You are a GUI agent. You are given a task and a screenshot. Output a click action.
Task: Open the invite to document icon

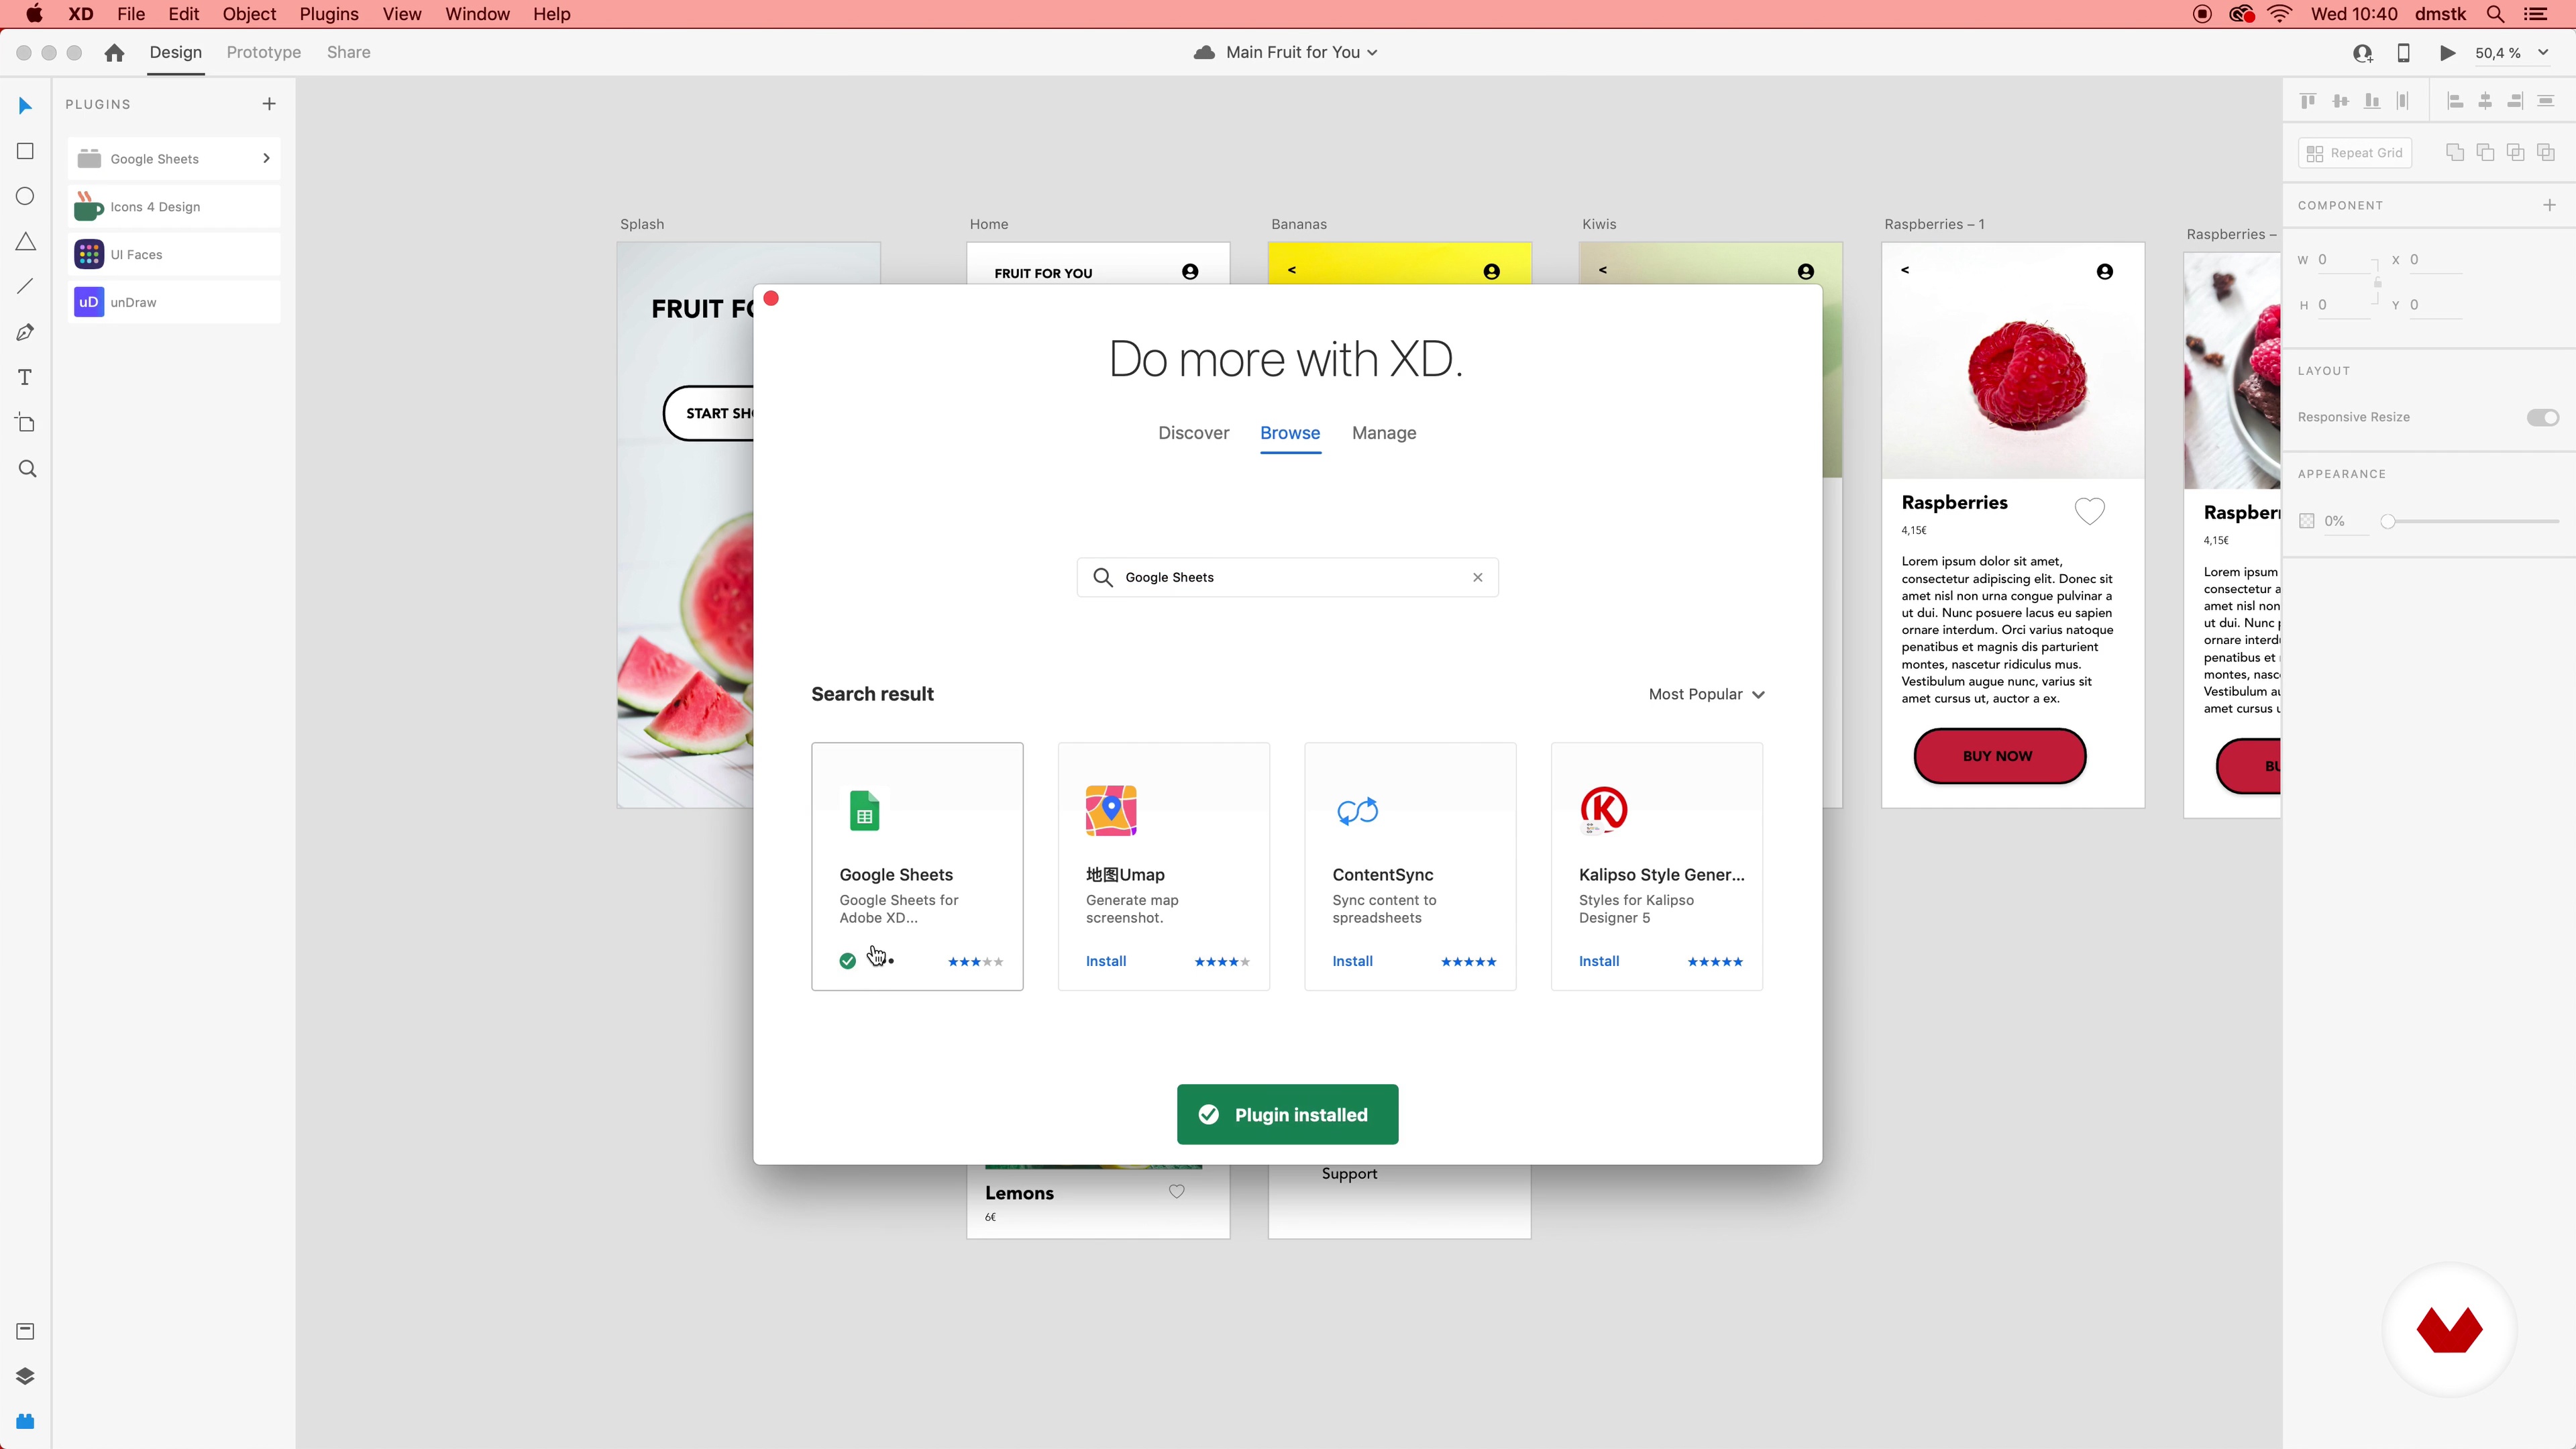2363,53
